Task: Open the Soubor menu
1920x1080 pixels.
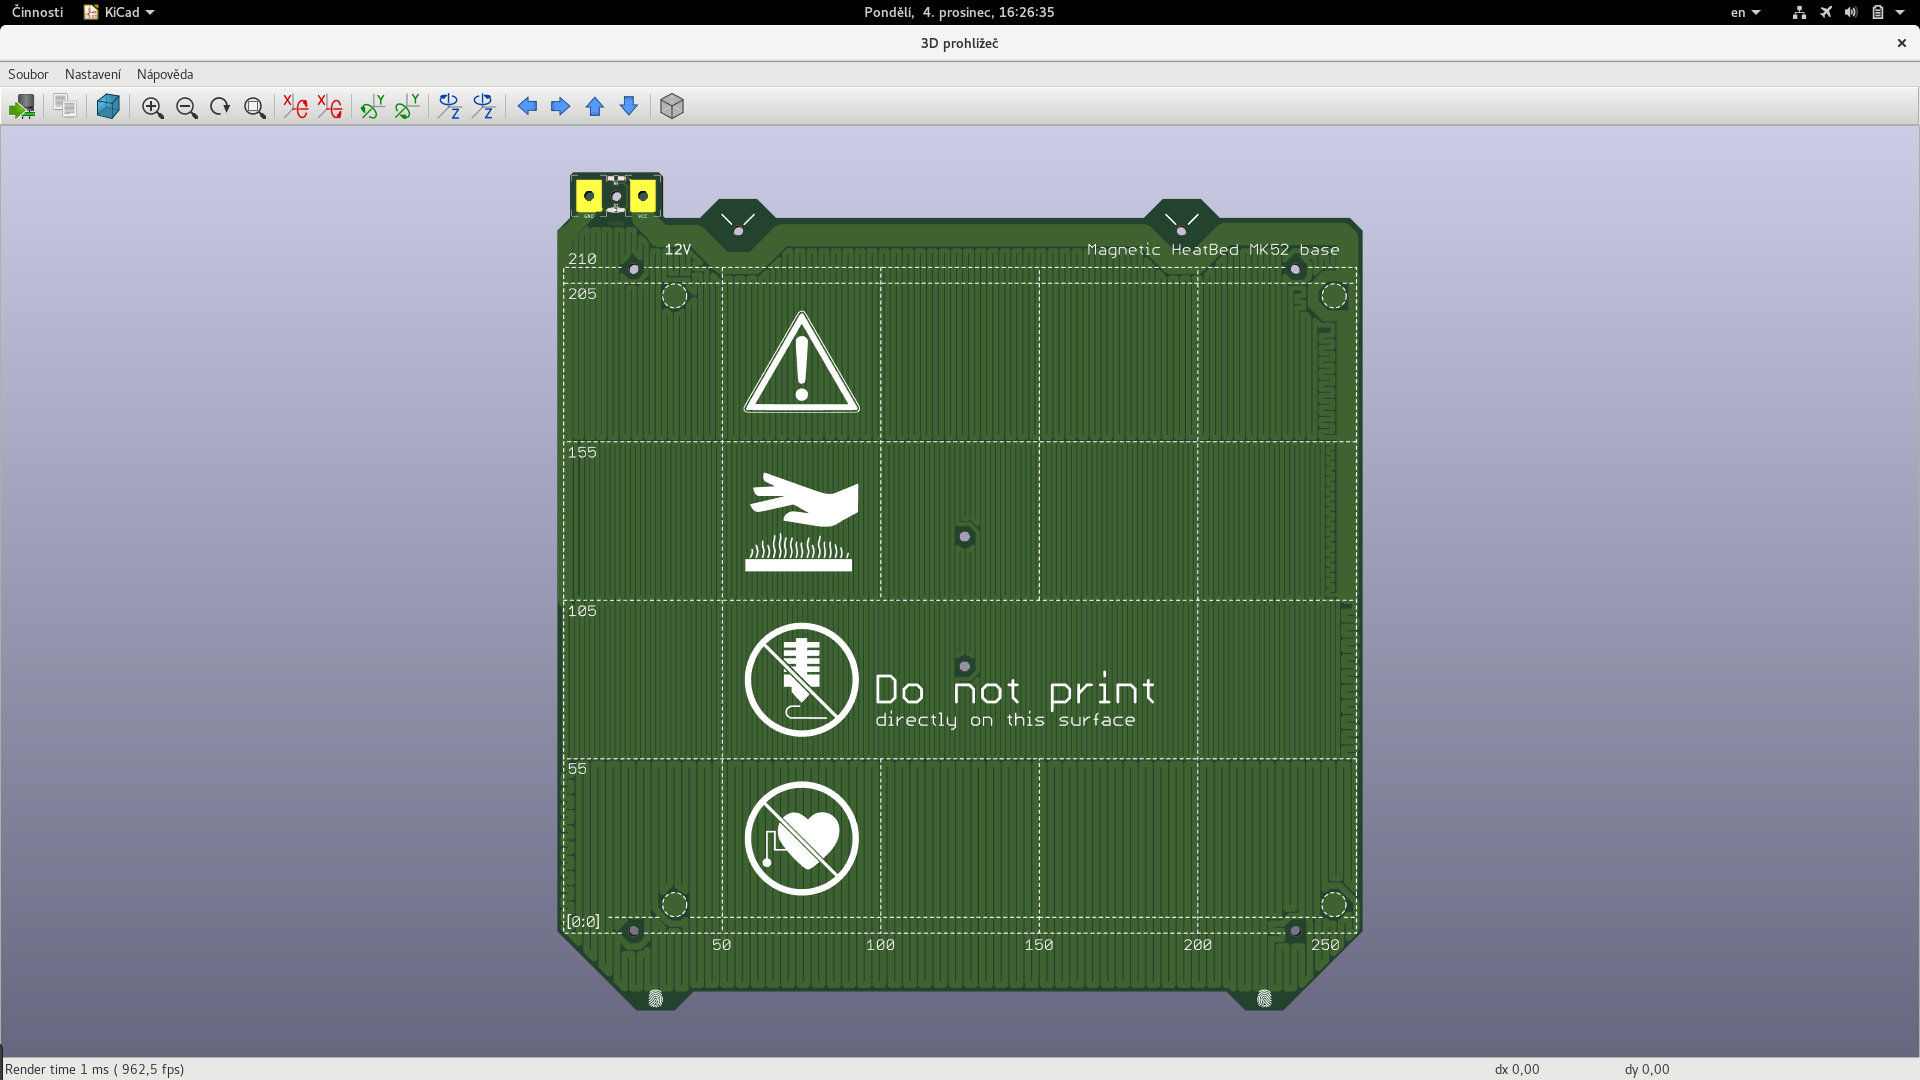Action: tap(28, 74)
